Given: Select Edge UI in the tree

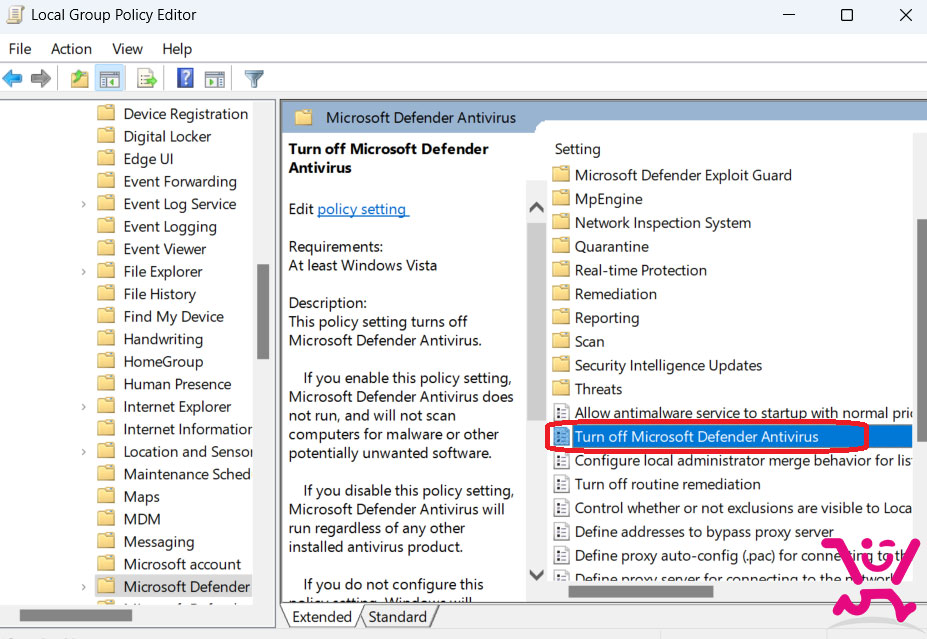Looking at the screenshot, I should tap(148, 159).
